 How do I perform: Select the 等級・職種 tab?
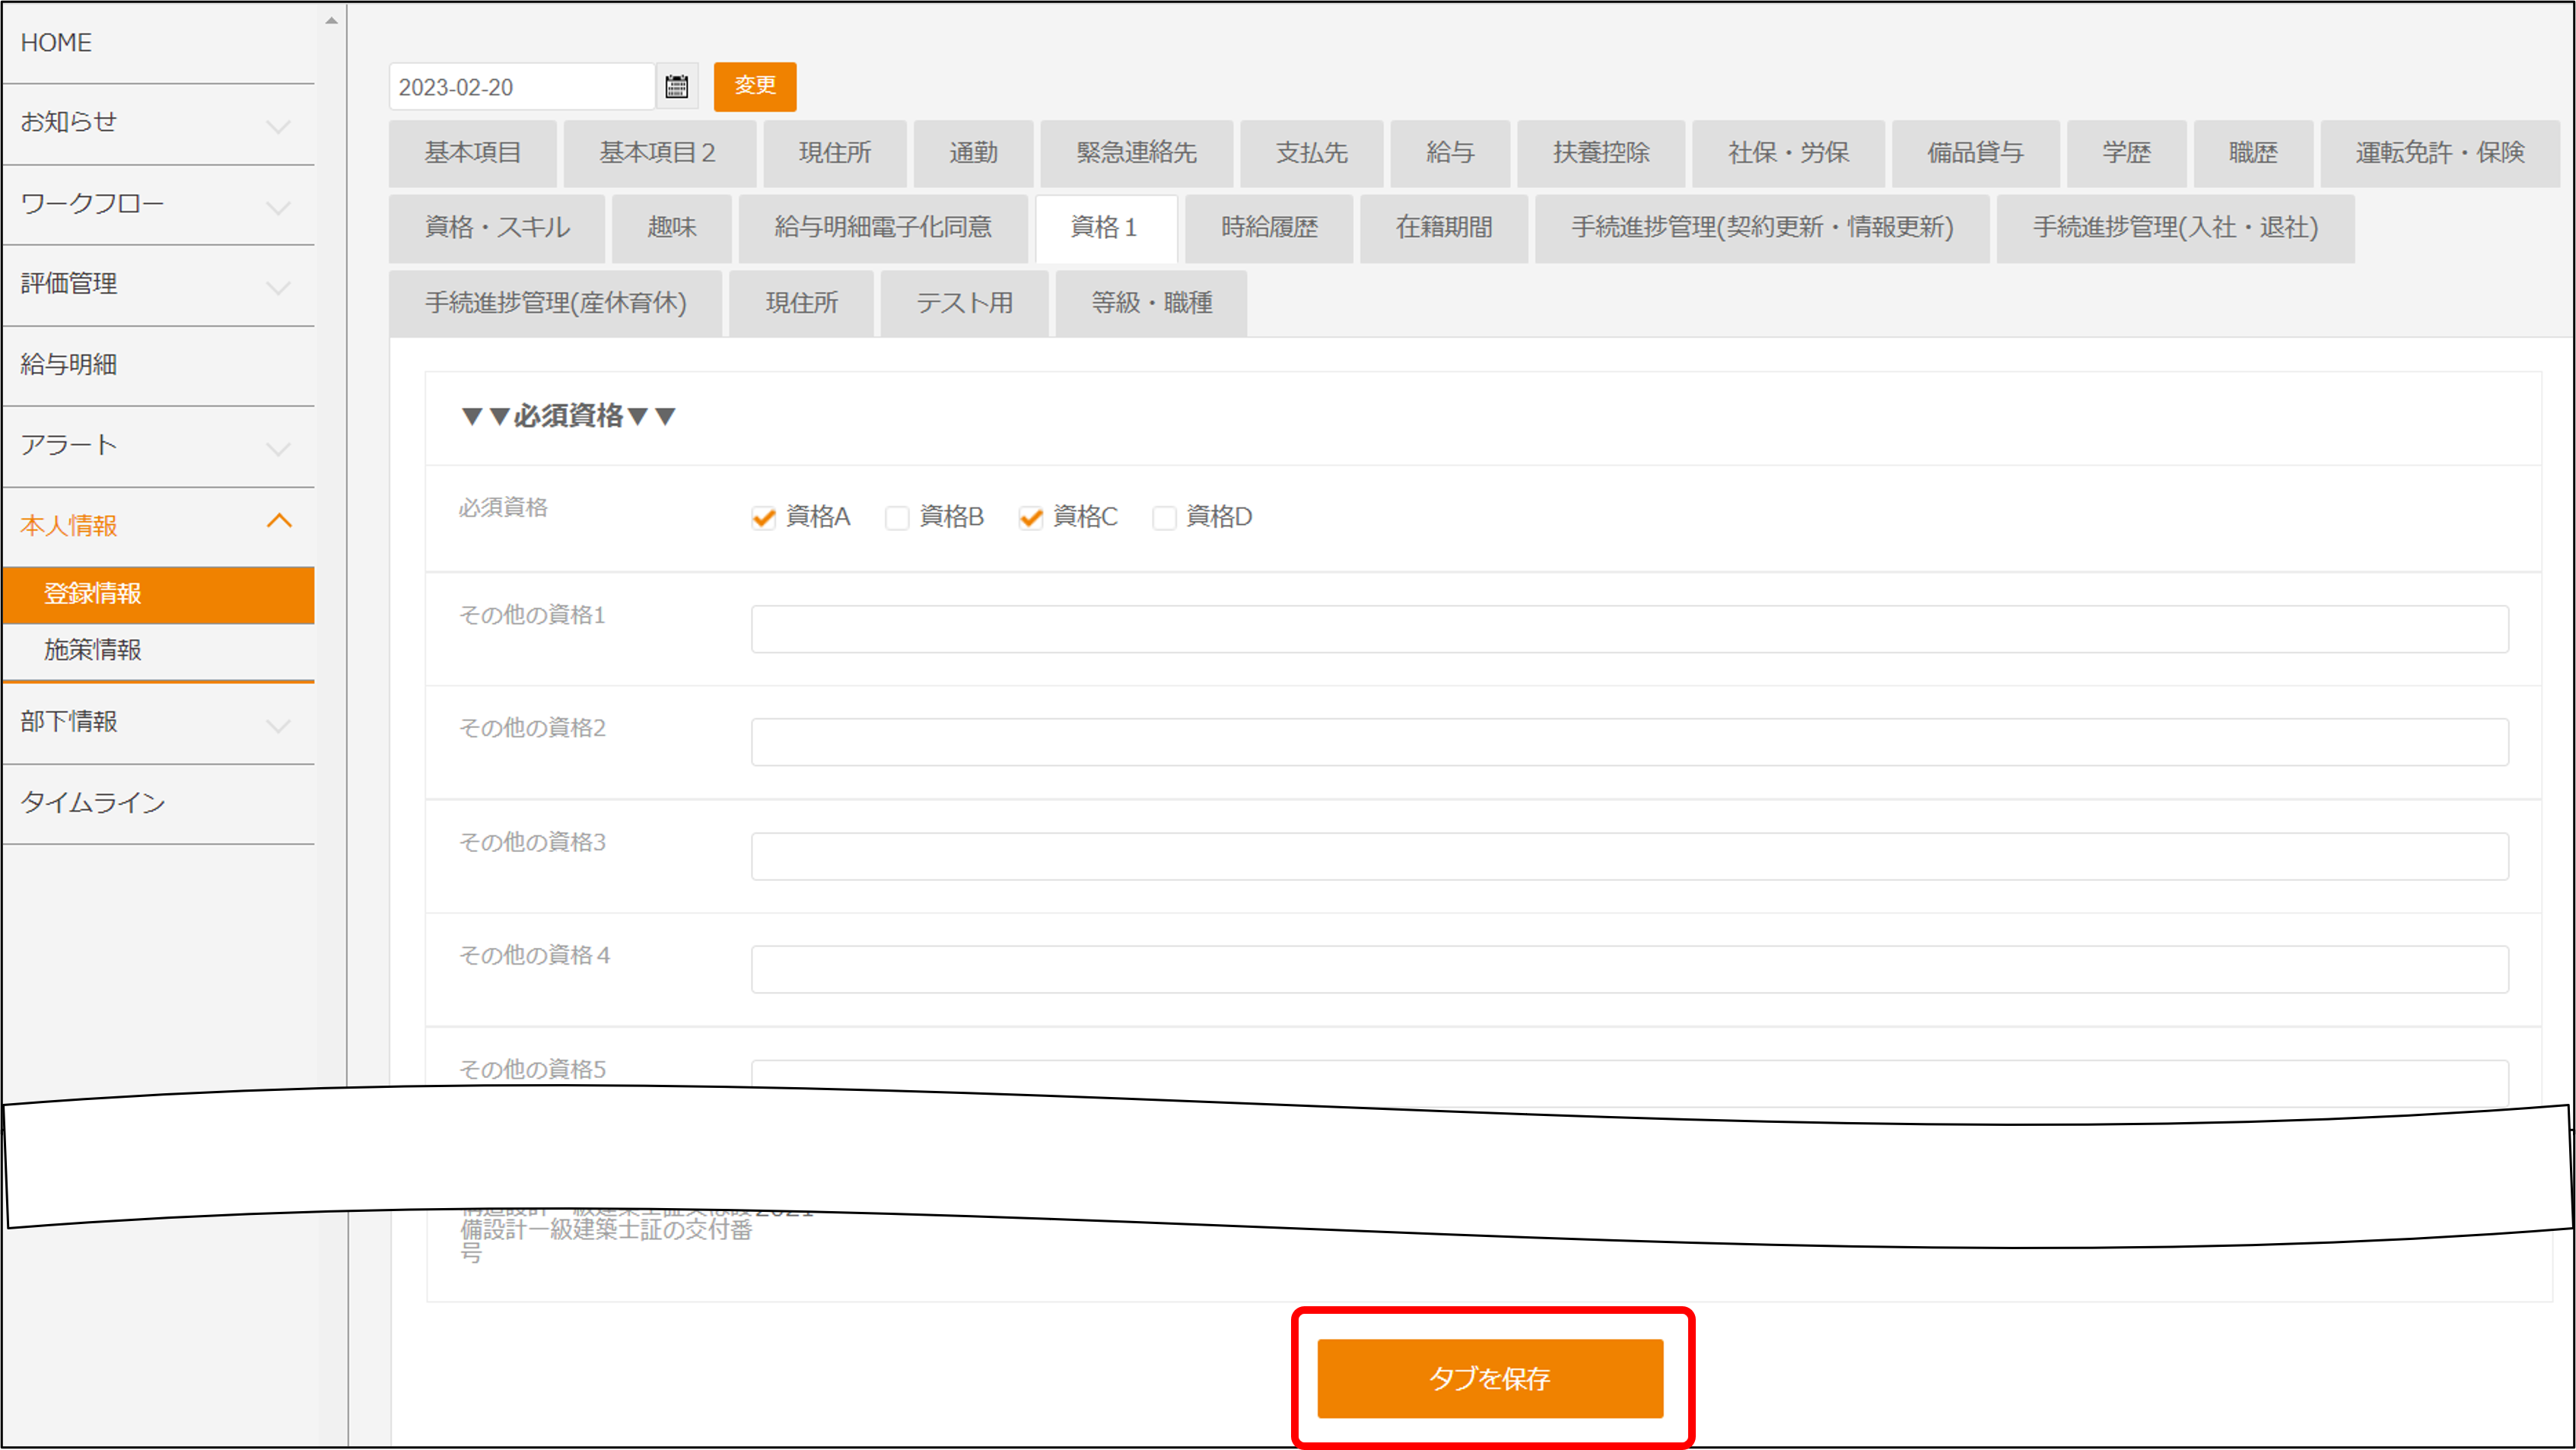click(x=1151, y=303)
